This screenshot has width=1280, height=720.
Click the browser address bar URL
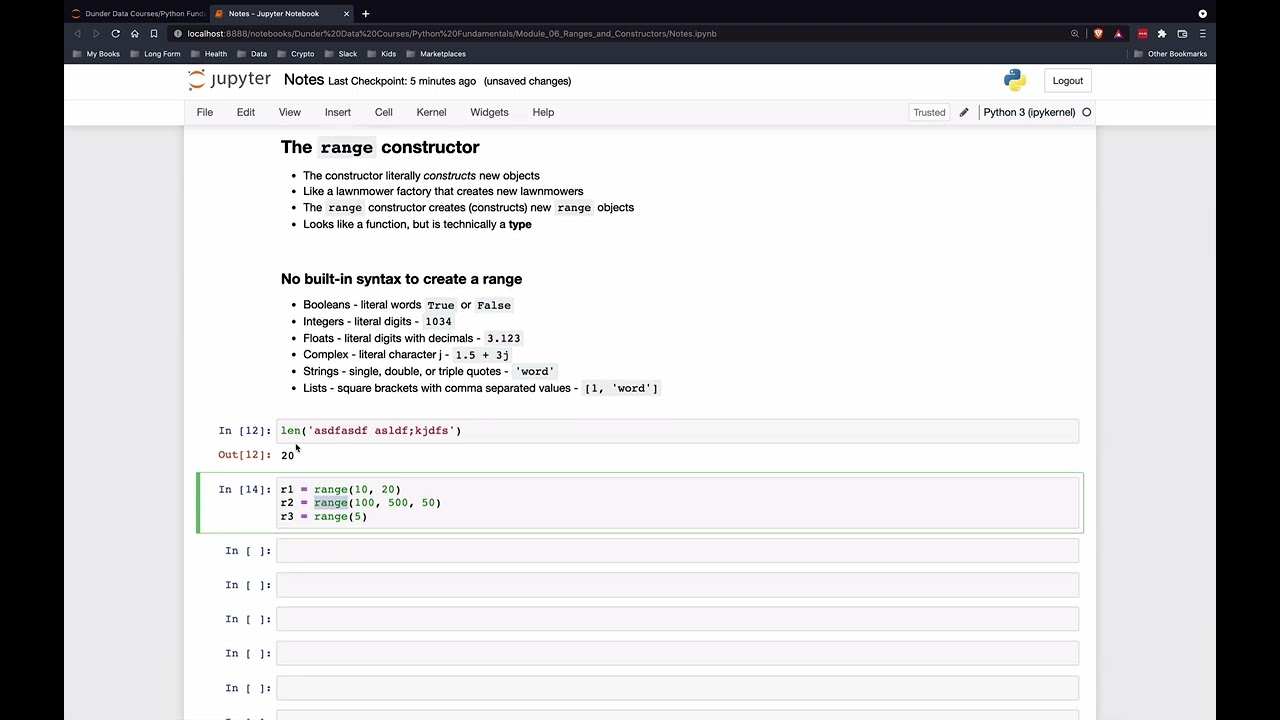tap(452, 33)
